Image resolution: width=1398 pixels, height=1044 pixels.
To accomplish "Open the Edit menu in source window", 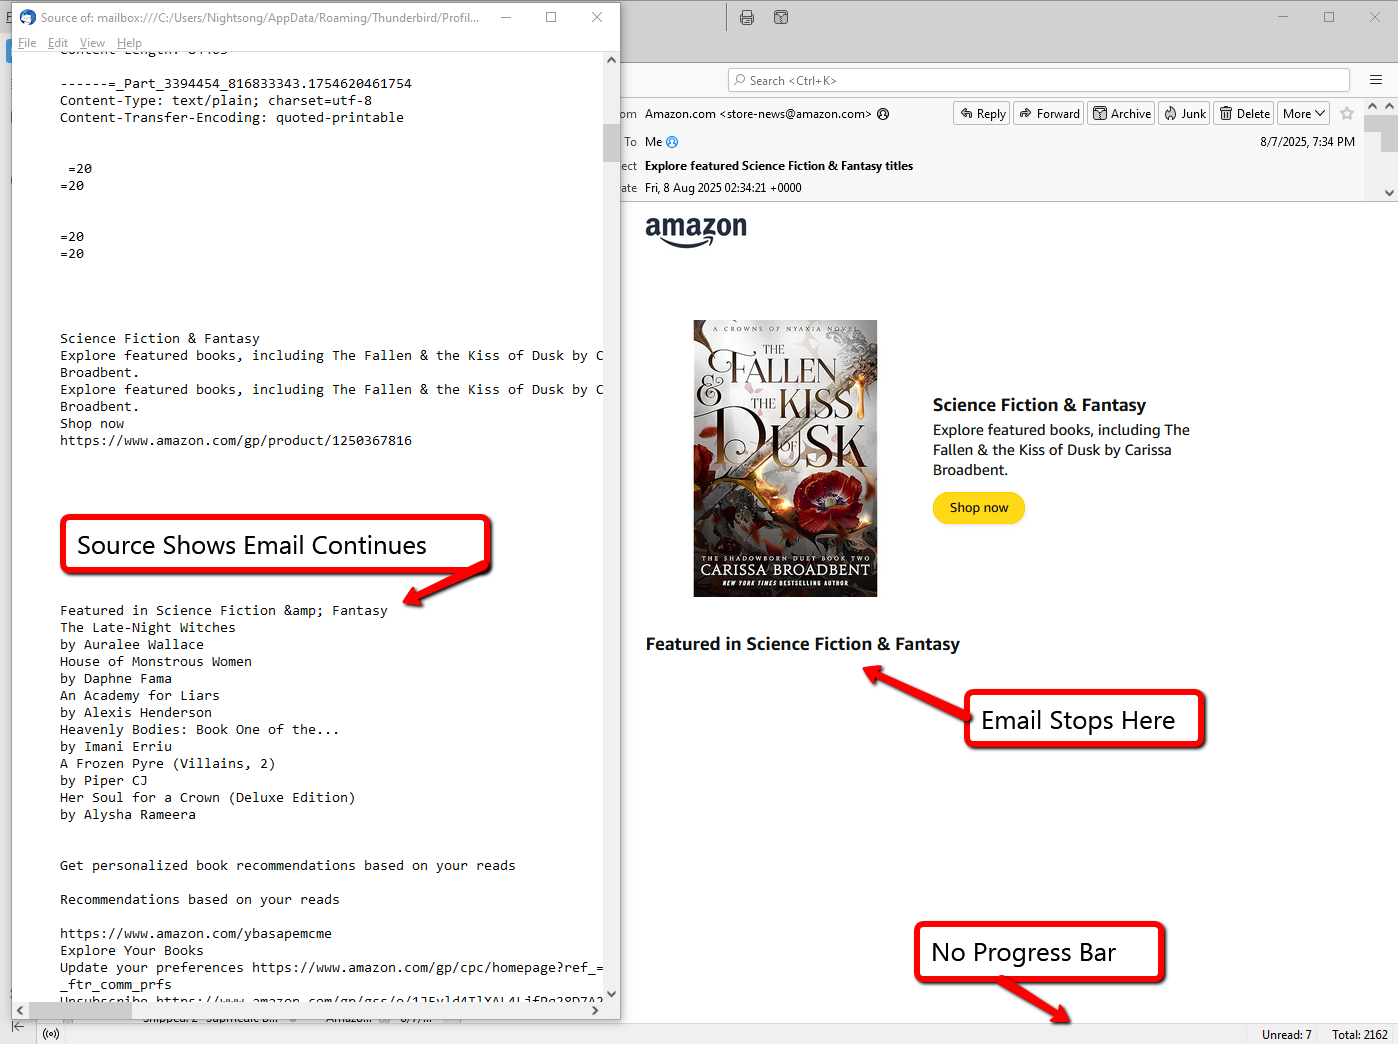I will [x=58, y=43].
